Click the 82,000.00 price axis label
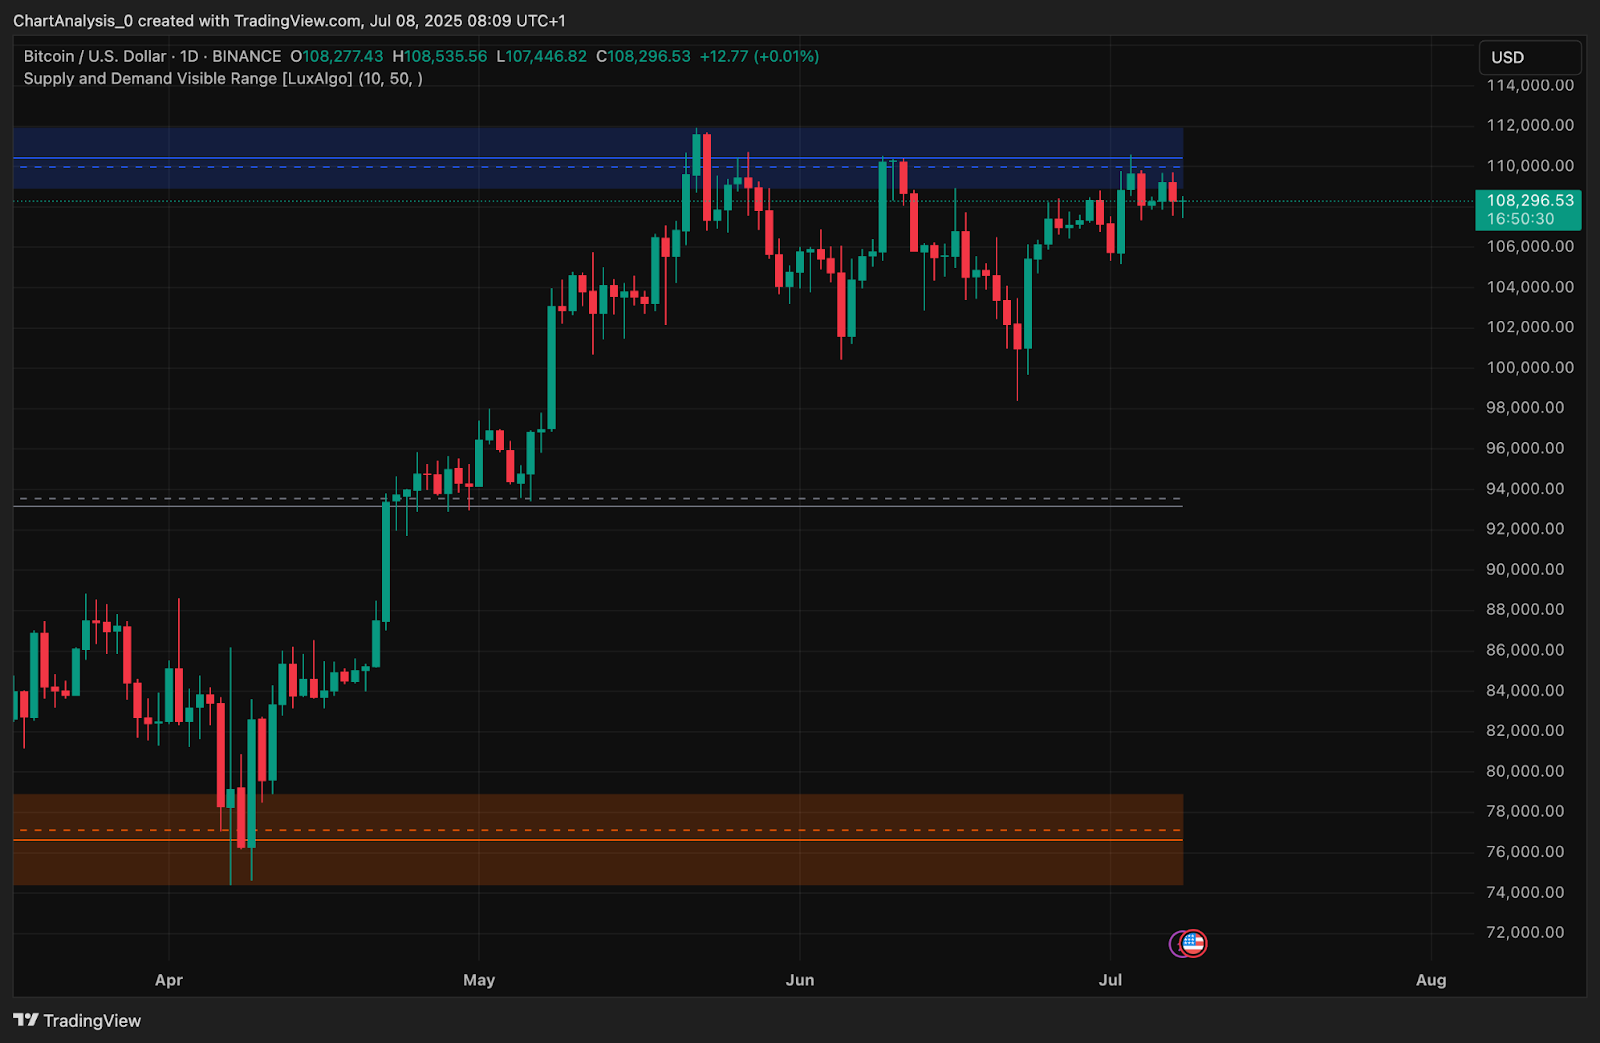This screenshot has height=1043, width=1600. (1525, 730)
